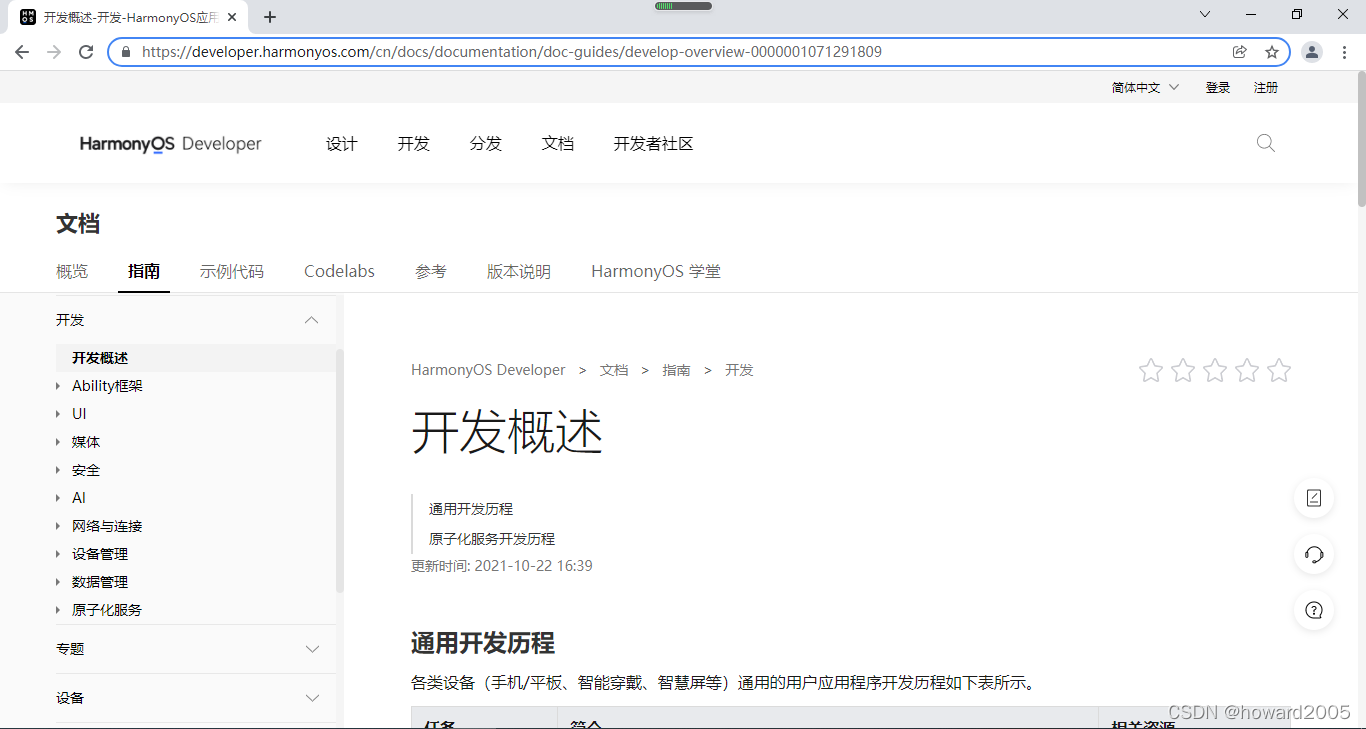Click the third rating star
Viewport: 1366px width, 729px height.
pyautogui.click(x=1215, y=370)
